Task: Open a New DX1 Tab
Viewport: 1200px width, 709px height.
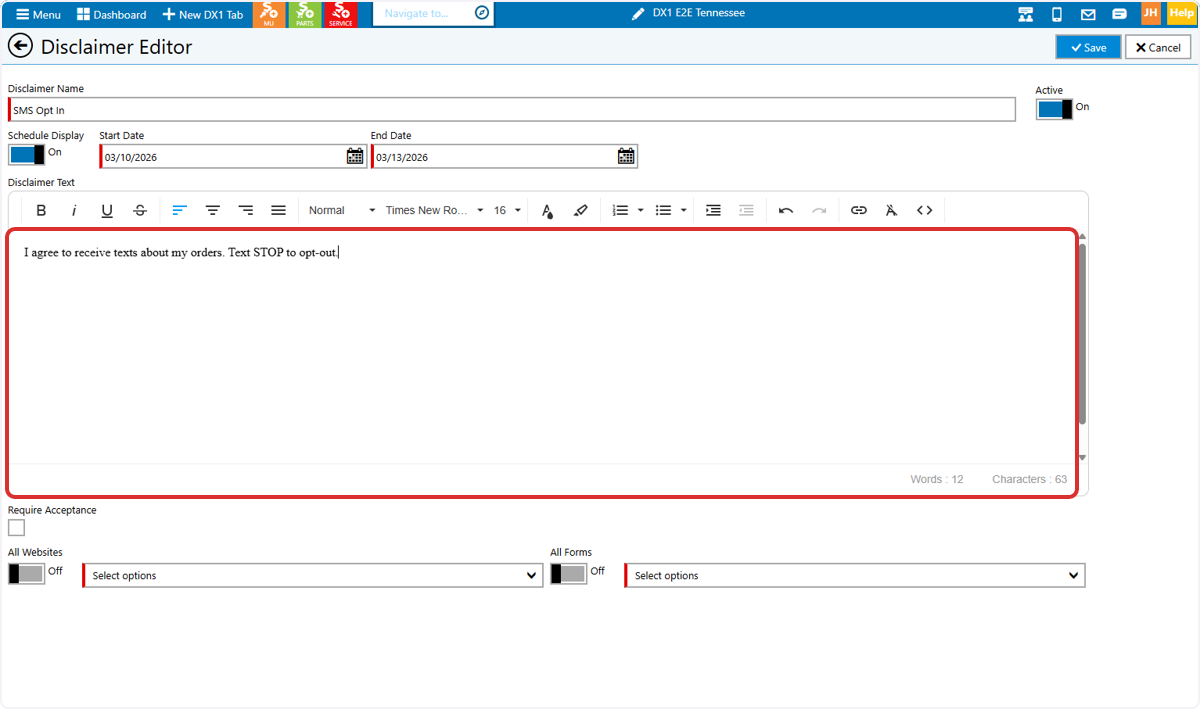Action: click(x=202, y=14)
